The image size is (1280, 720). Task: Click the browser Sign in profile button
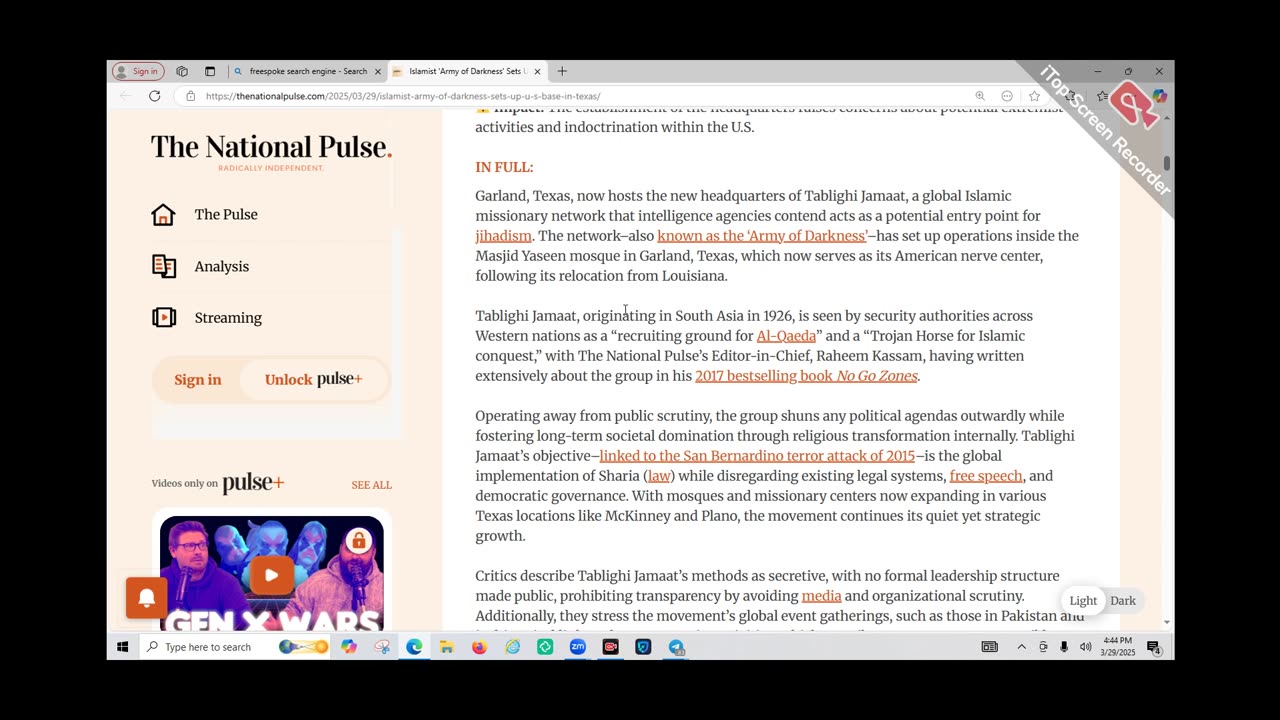pos(138,71)
